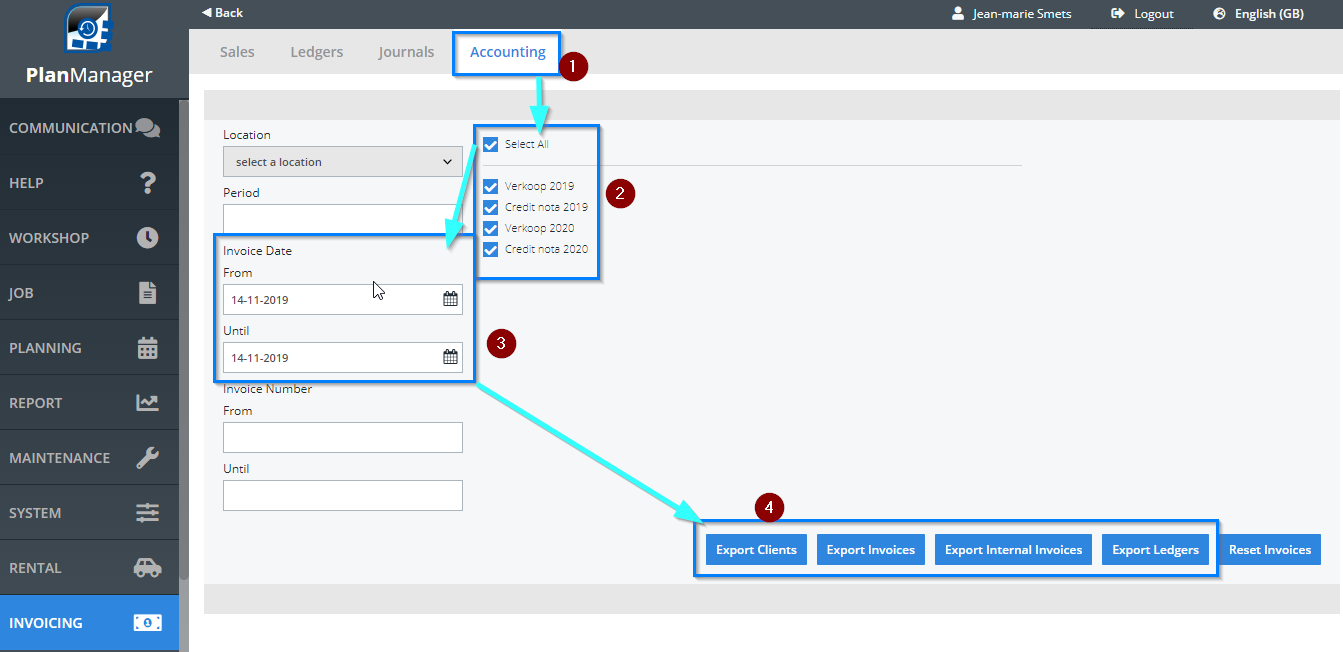Switch to the Journals tab

click(406, 52)
